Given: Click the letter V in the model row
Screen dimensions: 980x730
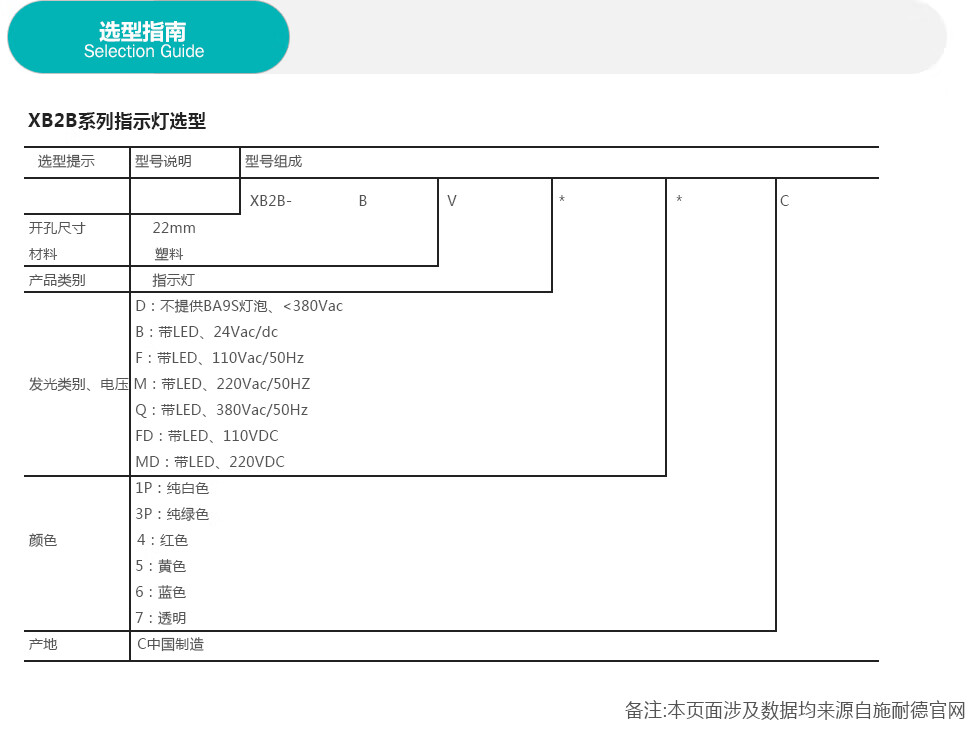Looking at the screenshot, I should 452,201.
